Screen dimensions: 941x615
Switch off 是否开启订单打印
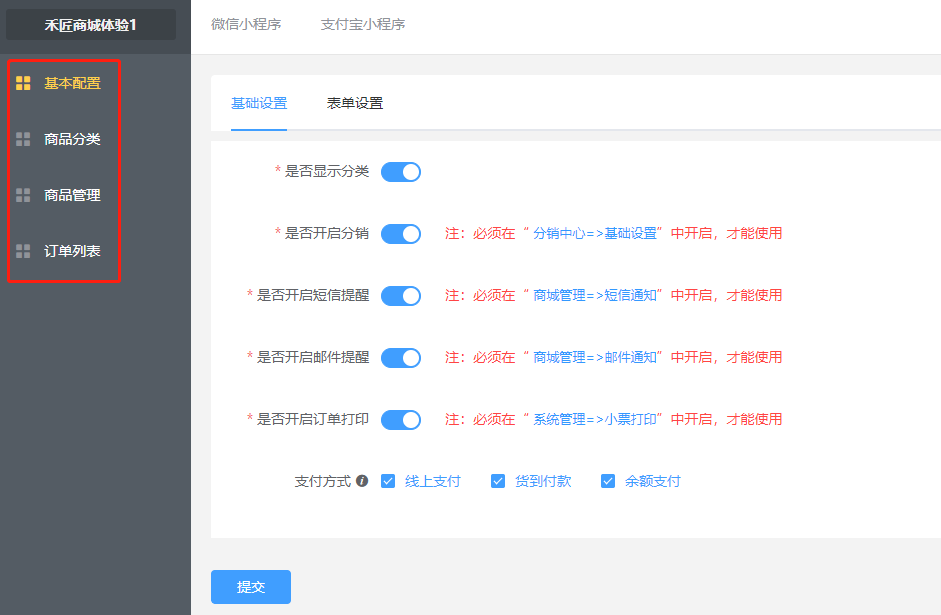point(401,420)
